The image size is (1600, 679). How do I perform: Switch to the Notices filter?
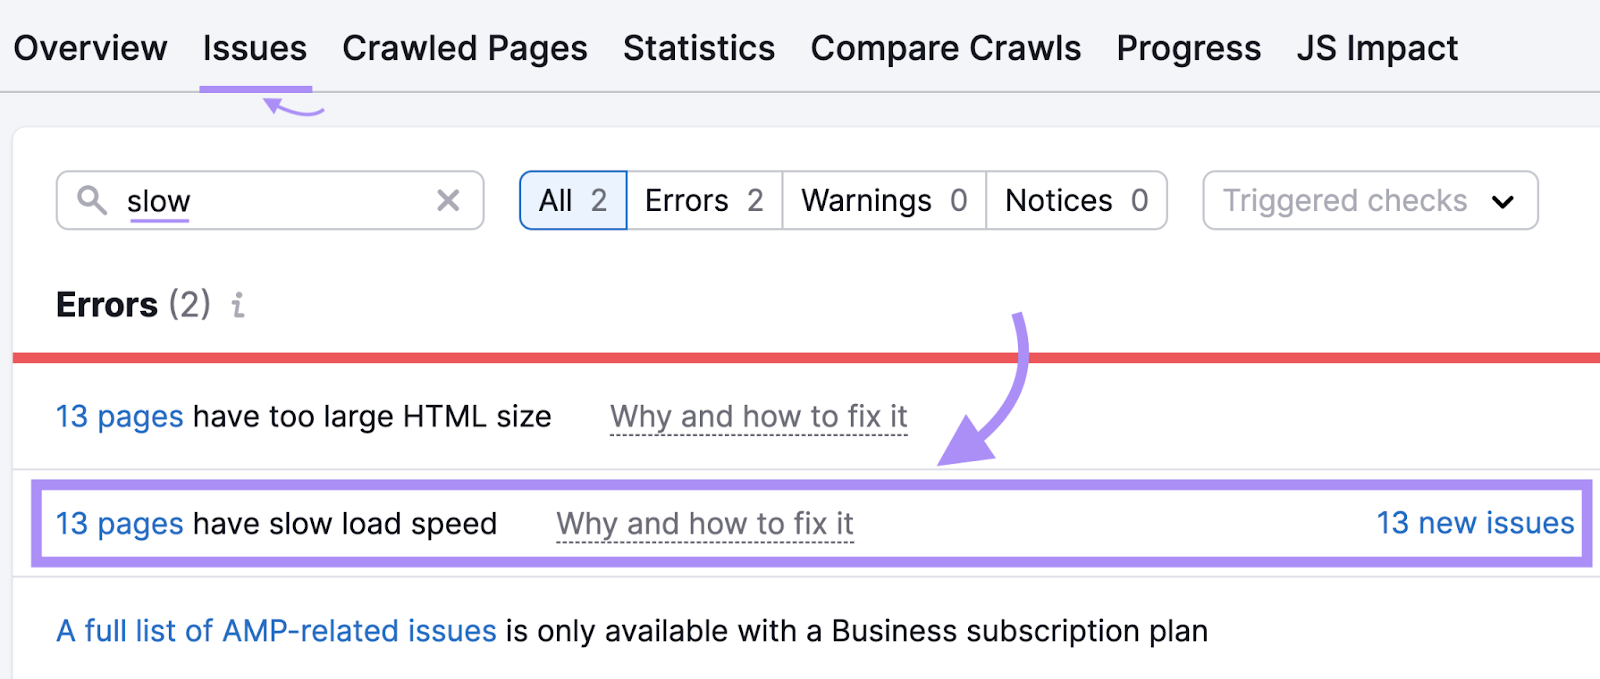coord(1076,200)
